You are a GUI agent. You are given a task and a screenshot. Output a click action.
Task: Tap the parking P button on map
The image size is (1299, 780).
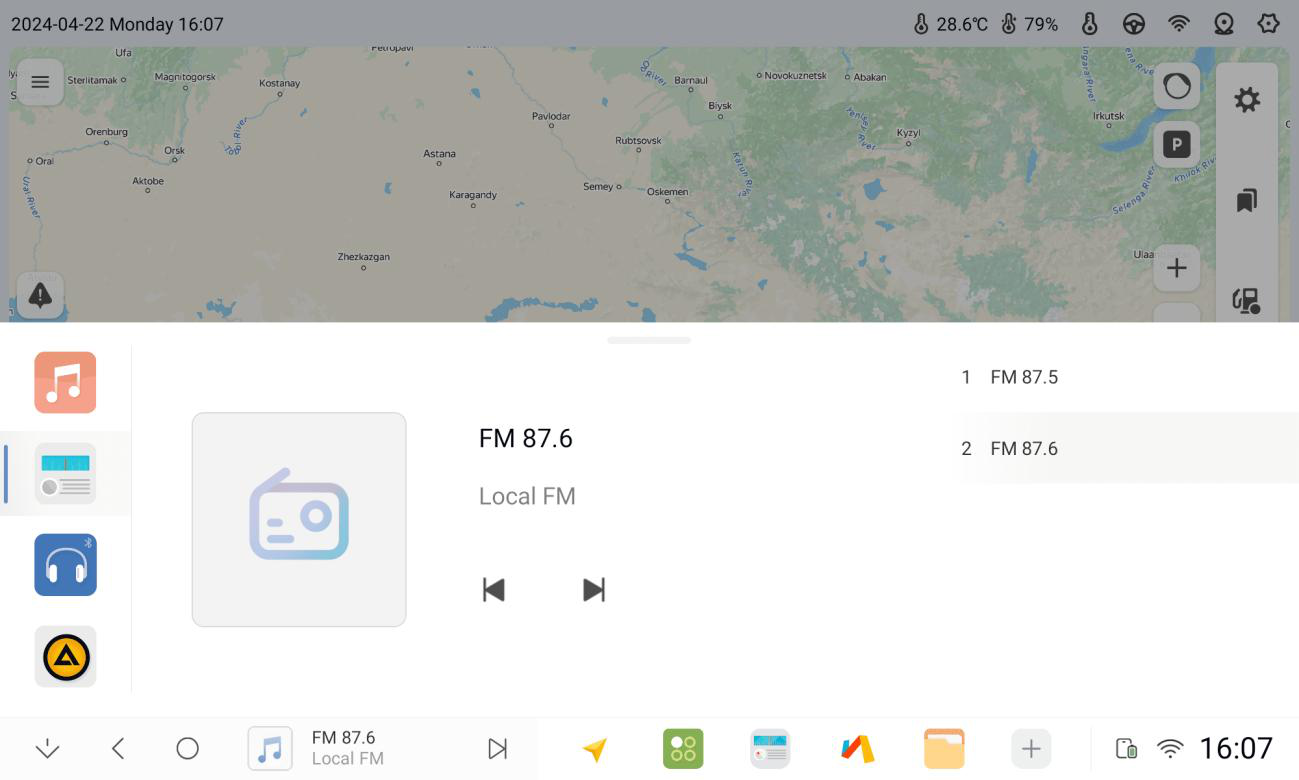tap(1177, 145)
